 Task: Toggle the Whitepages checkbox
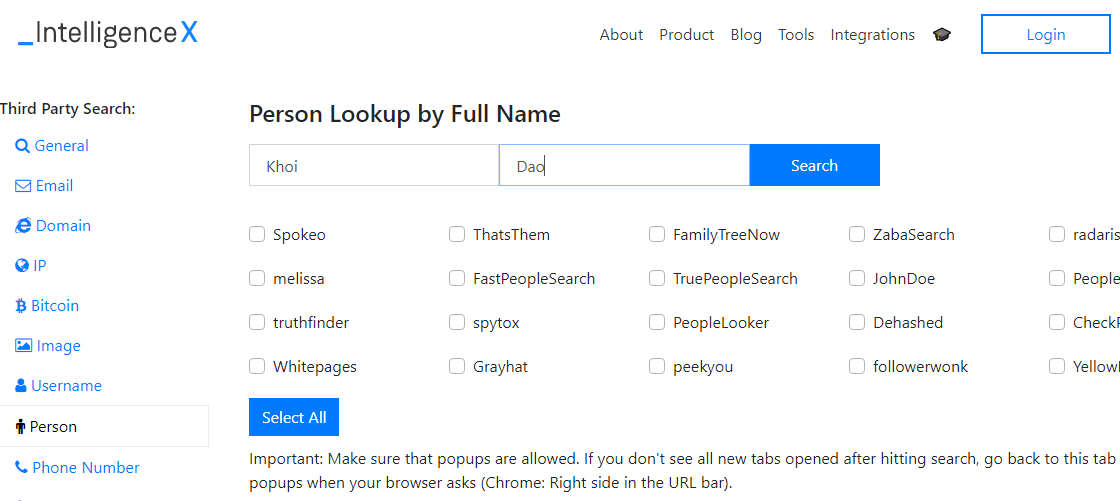tap(257, 367)
